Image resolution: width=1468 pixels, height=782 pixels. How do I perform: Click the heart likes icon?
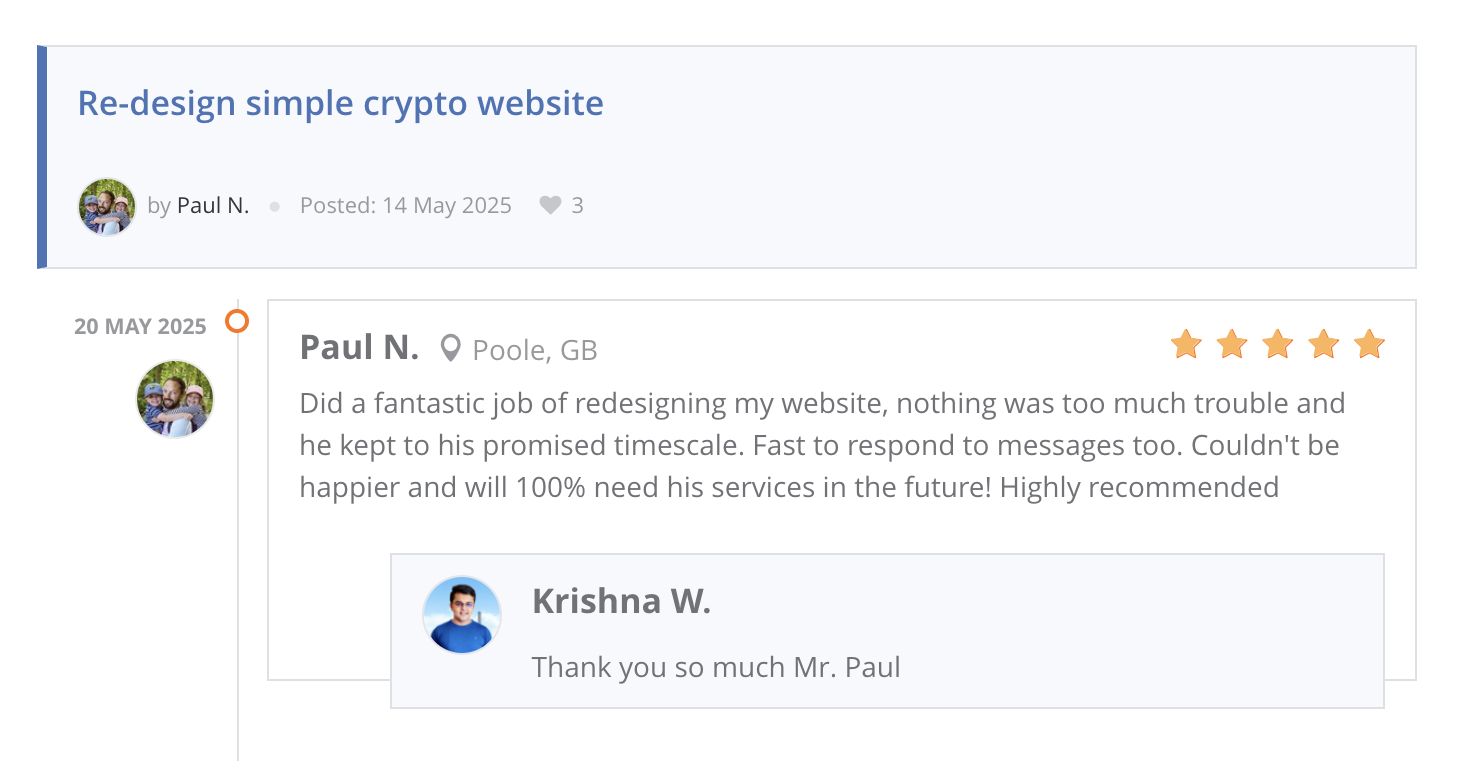[x=550, y=206]
